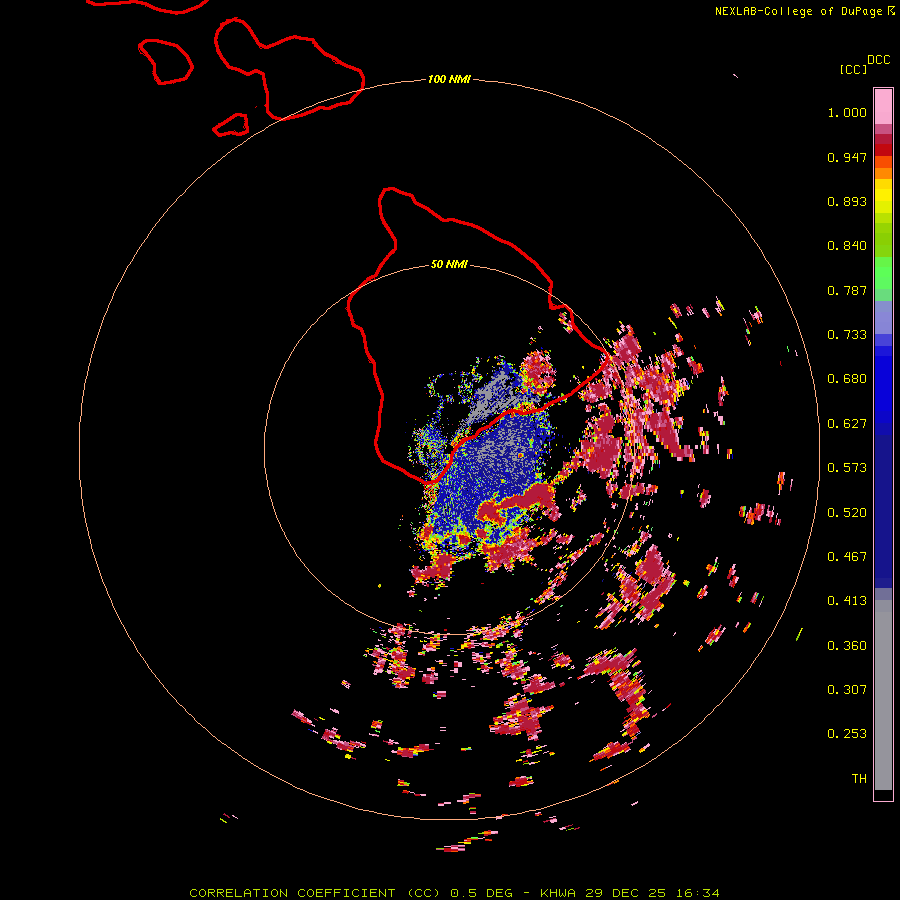Click the 0.5 DEG elevation text
Screen dimensions: 900x900
point(481,893)
